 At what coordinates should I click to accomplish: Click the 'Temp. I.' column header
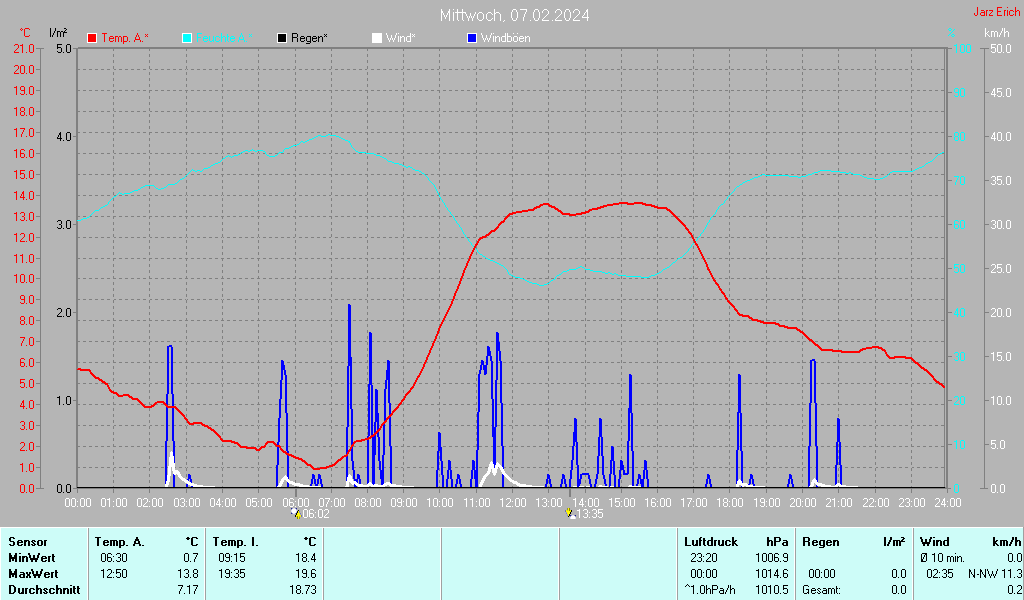(x=236, y=542)
